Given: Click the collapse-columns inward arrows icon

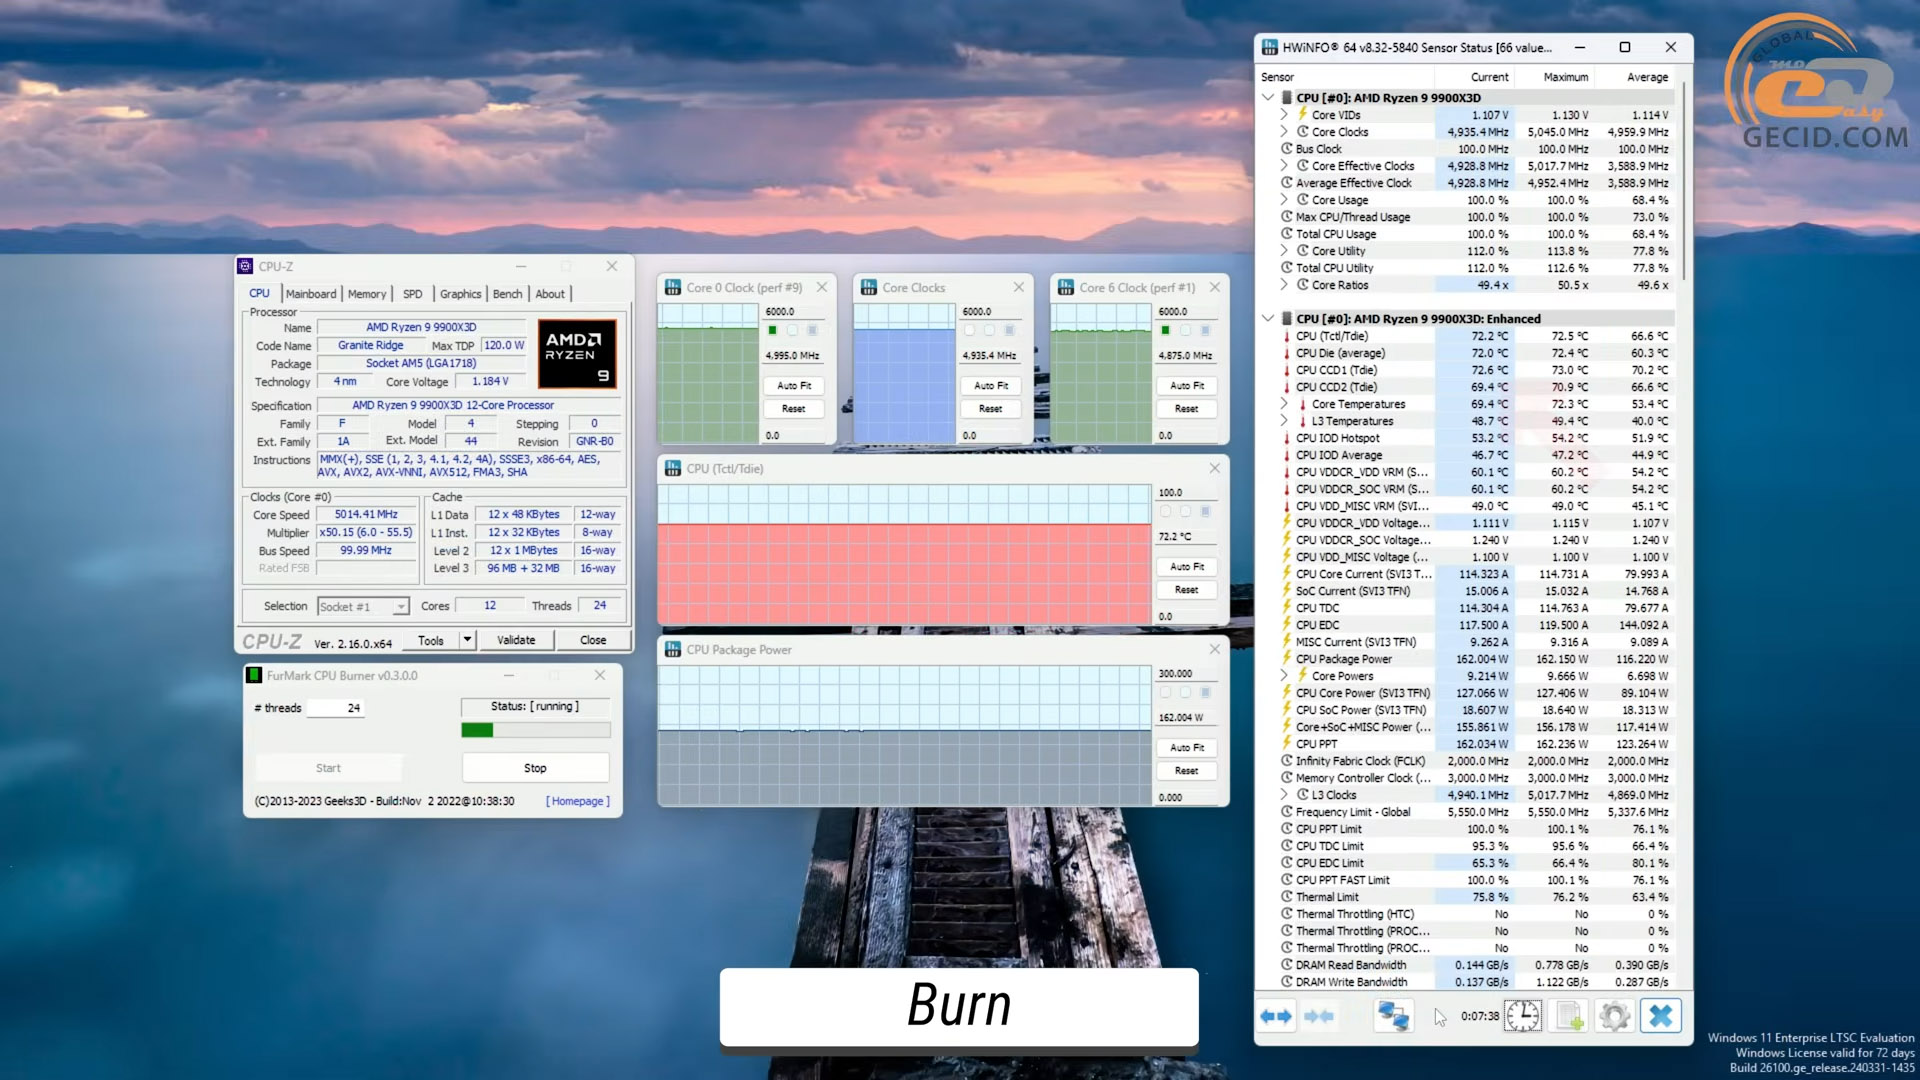Looking at the screenshot, I should pyautogui.click(x=1319, y=1016).
